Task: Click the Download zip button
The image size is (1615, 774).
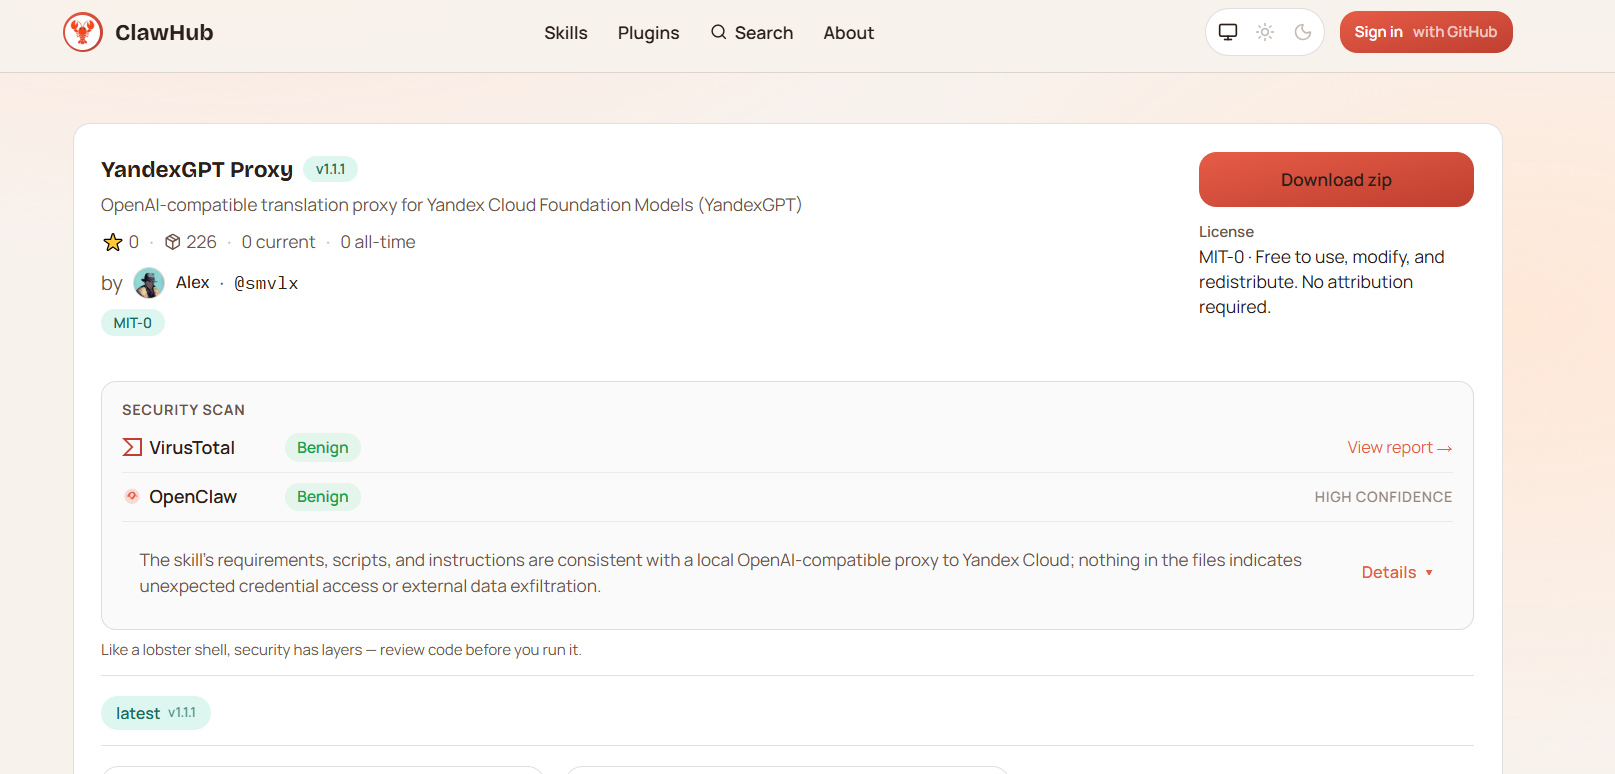Action: coord(1336,180)
